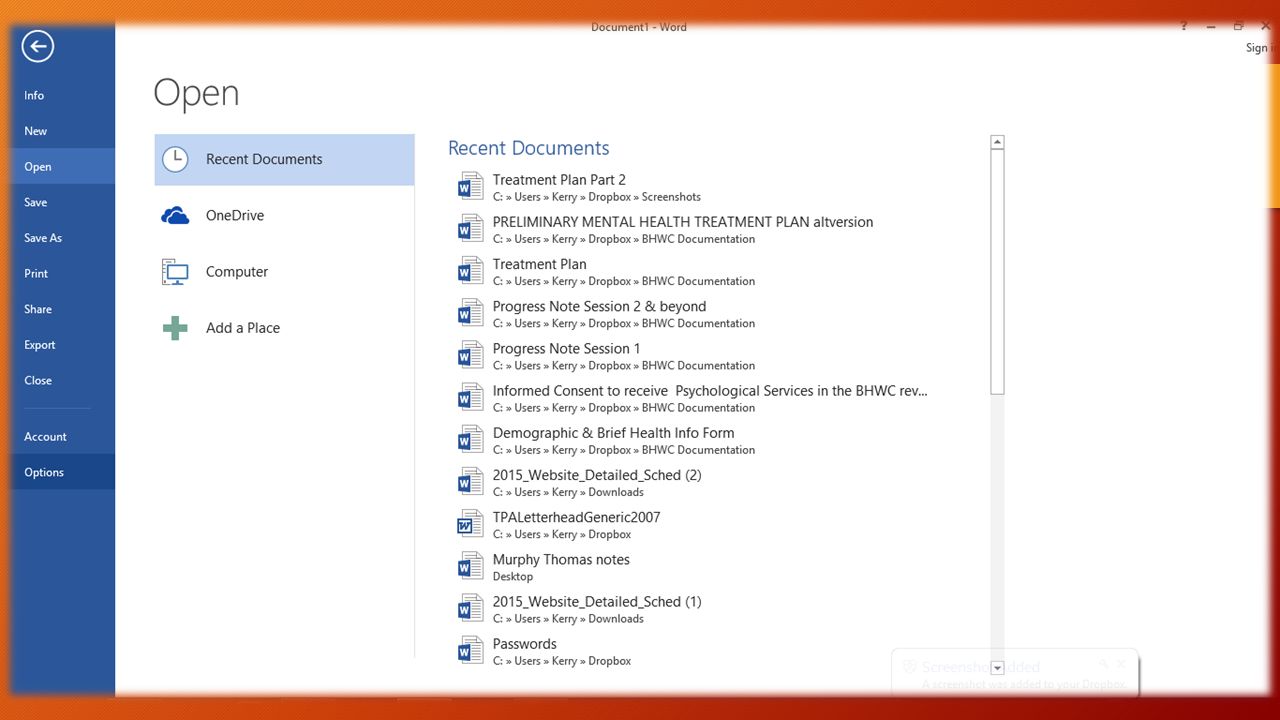Choose Close from the sidebar
Screen dimensions: 1280x720
pos(63,380)
